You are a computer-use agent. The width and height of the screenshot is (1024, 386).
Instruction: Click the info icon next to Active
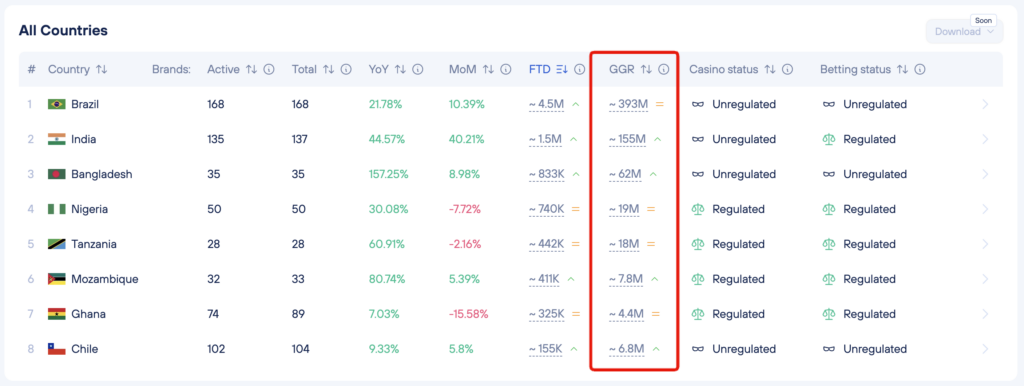268,69
